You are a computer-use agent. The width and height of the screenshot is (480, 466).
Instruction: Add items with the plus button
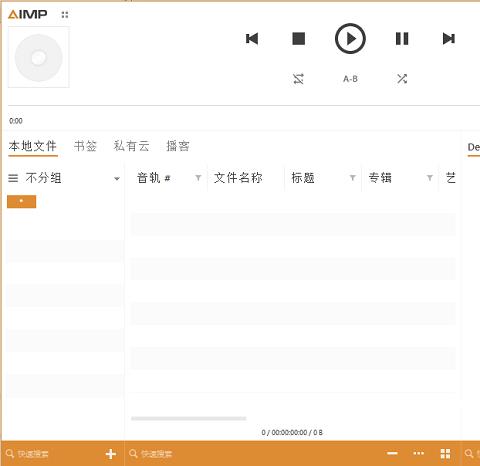(x=111, y=454)
